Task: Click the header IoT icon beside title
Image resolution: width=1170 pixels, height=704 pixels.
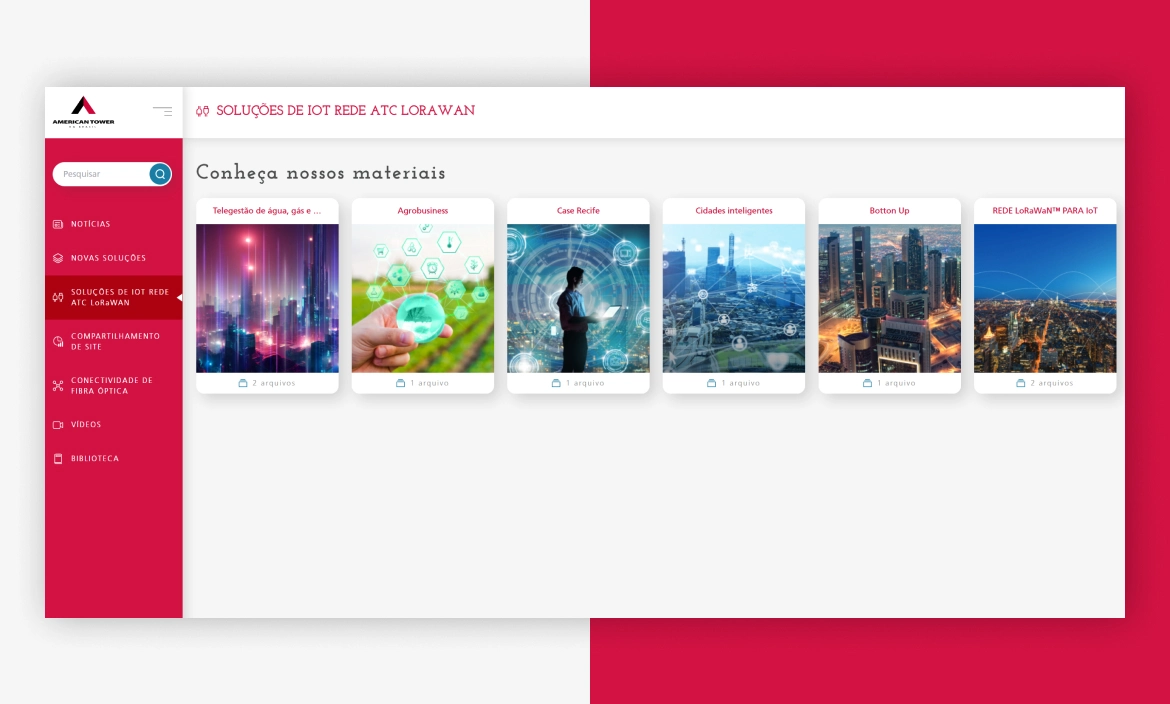Action: click(x=203, y=111)
